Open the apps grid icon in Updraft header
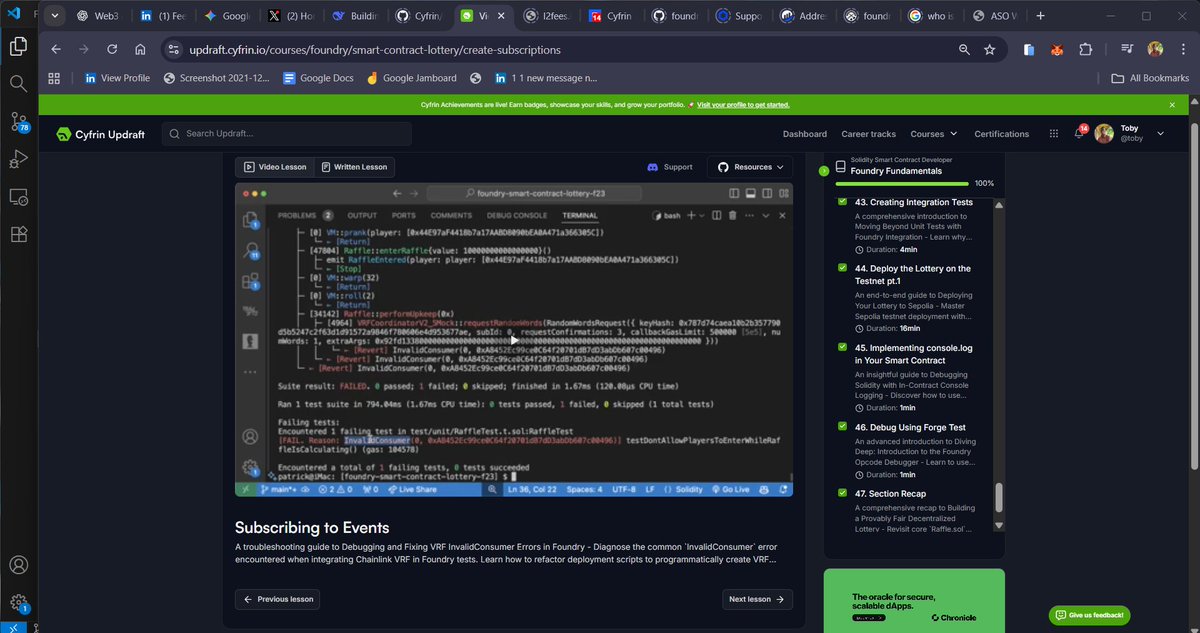 [1053, 133]
